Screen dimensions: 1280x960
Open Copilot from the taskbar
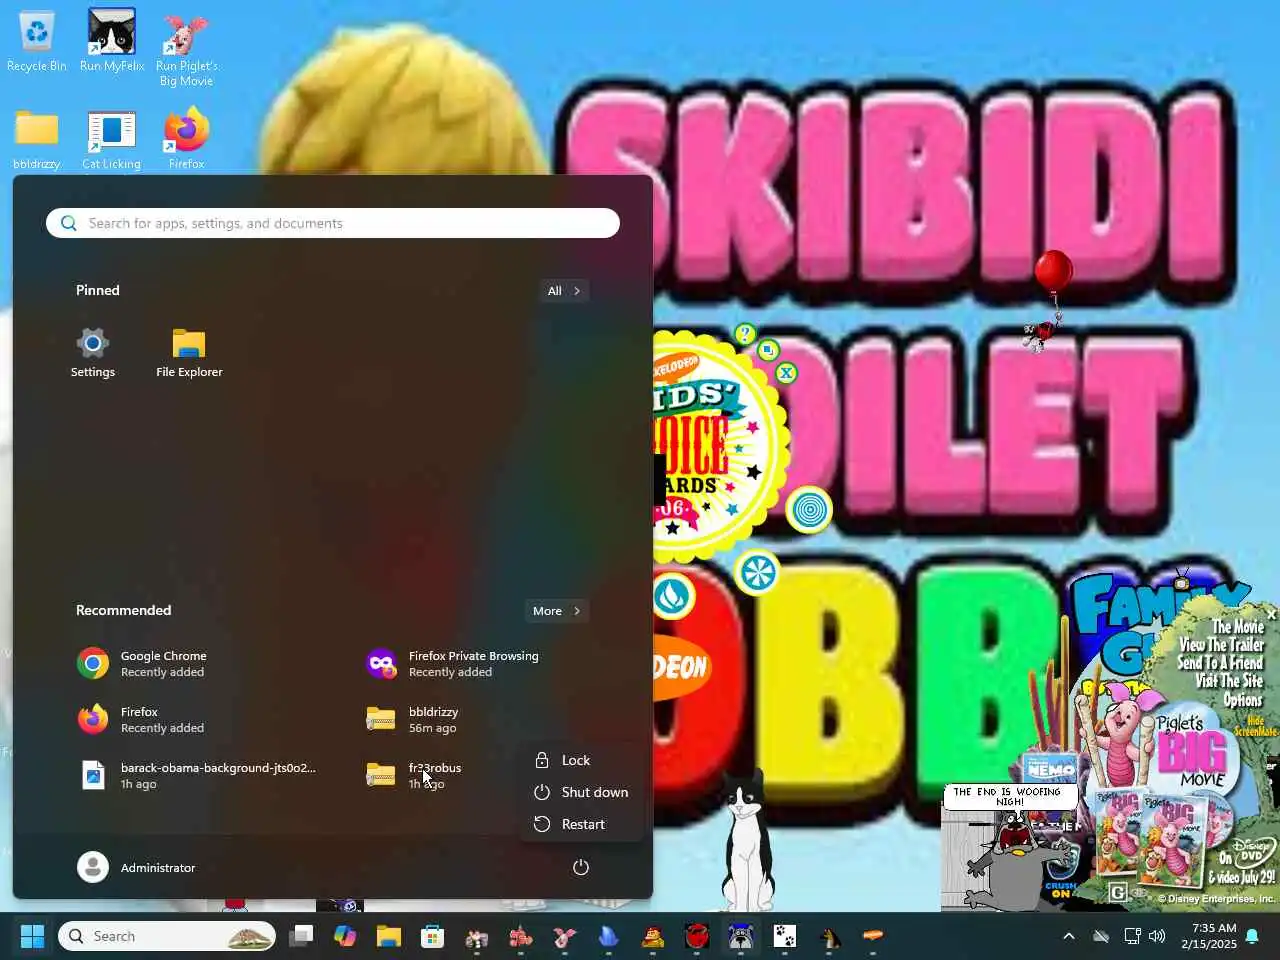click(345, 936)
